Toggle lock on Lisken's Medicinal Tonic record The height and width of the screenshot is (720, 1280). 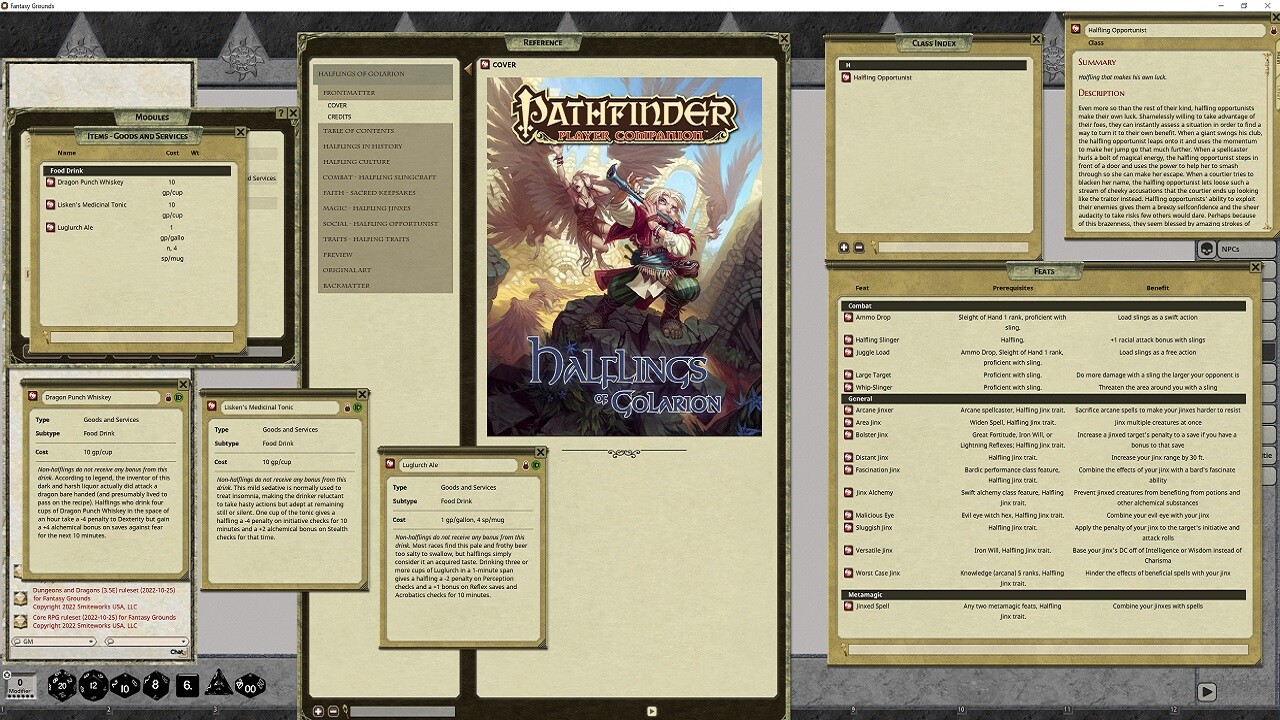coord(347,407)
